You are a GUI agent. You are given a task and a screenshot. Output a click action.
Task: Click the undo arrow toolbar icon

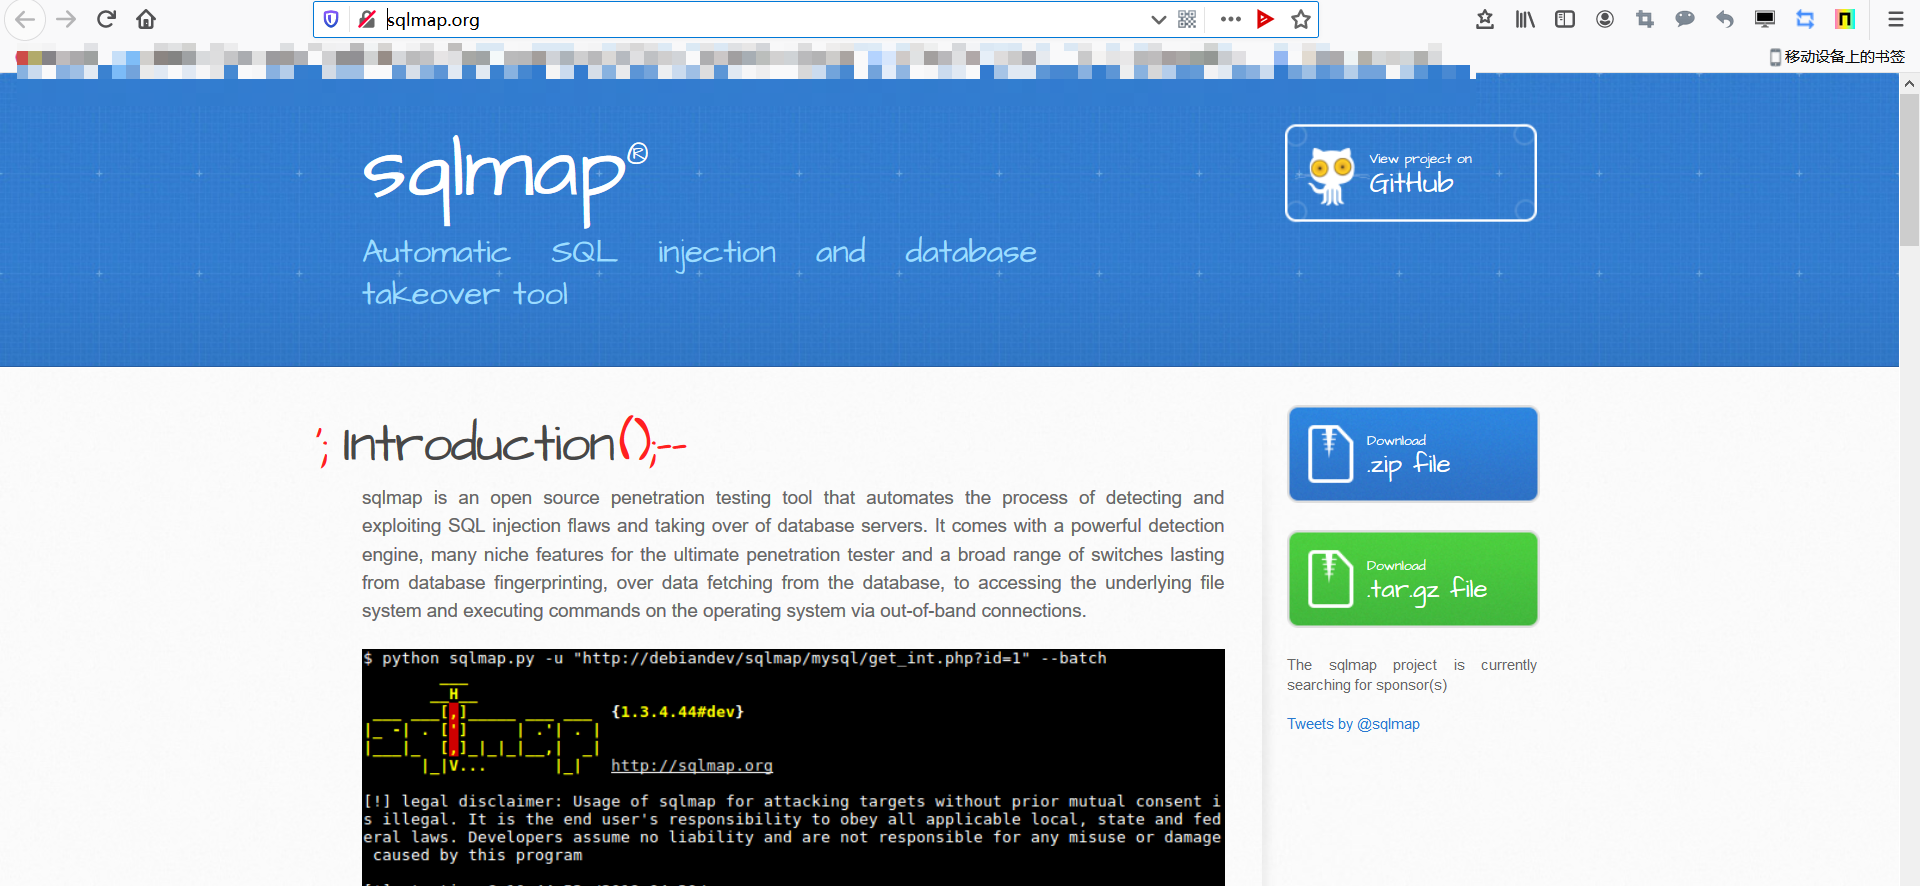coord(1725,19)
